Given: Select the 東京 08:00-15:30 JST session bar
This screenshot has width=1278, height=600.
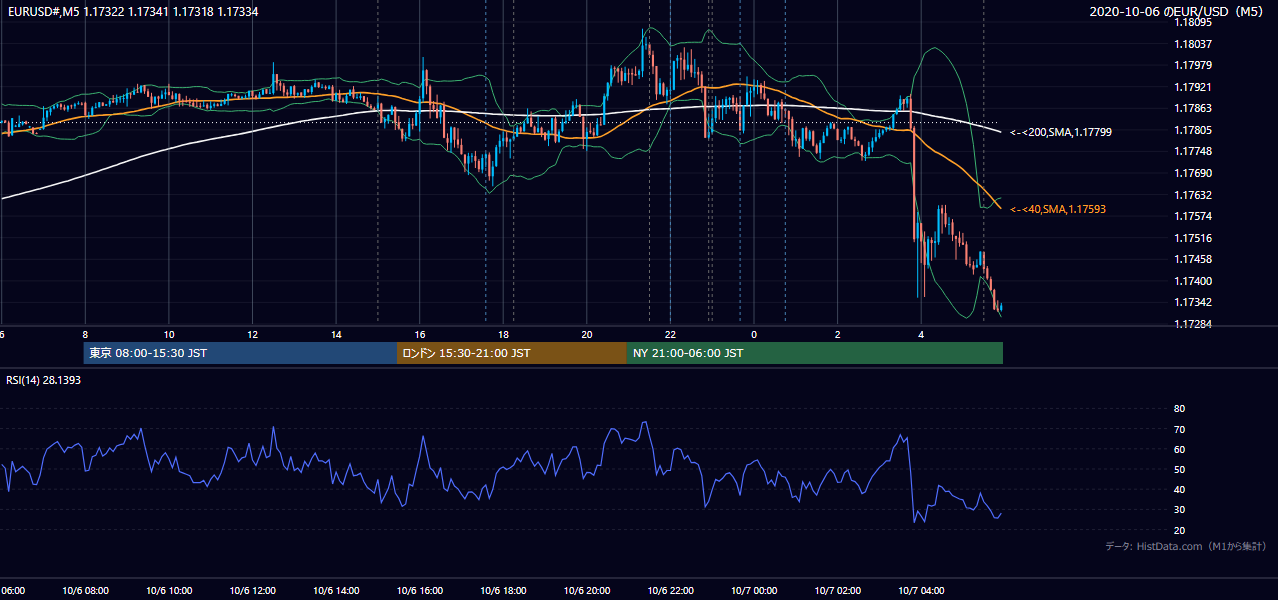Looking at the screenshot, I should pyautogui.click(x=240, y=353).
